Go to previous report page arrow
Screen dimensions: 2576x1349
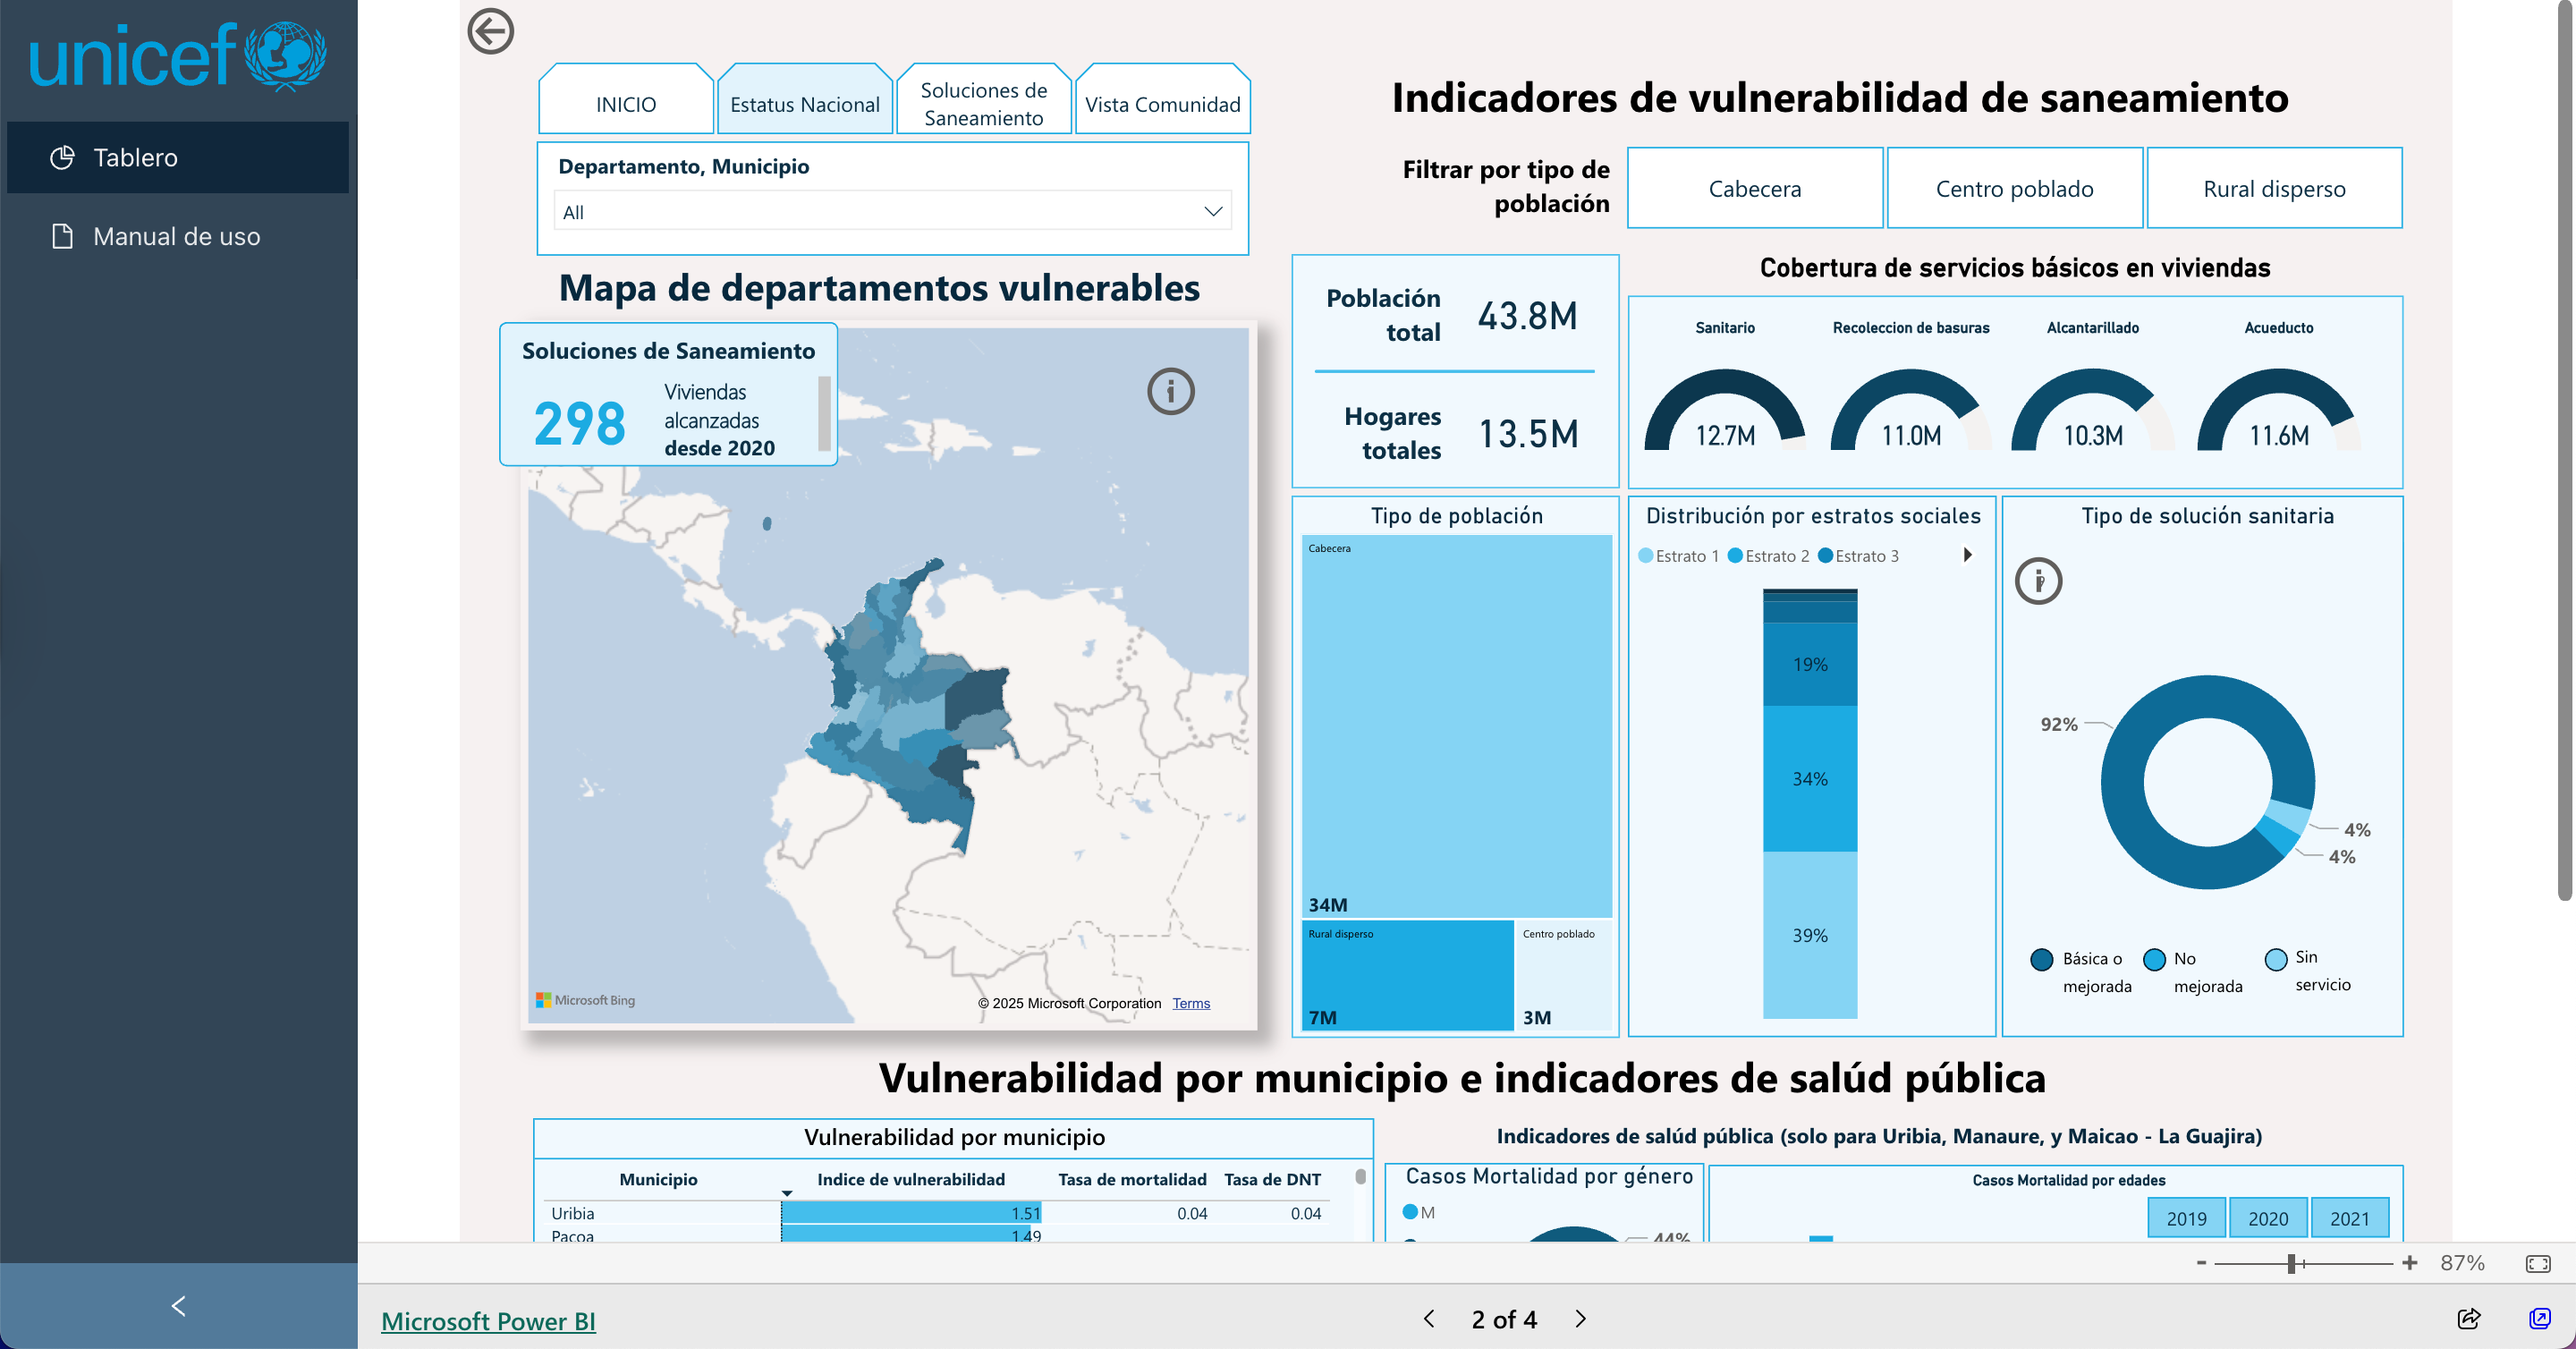click(1429, 1319)
